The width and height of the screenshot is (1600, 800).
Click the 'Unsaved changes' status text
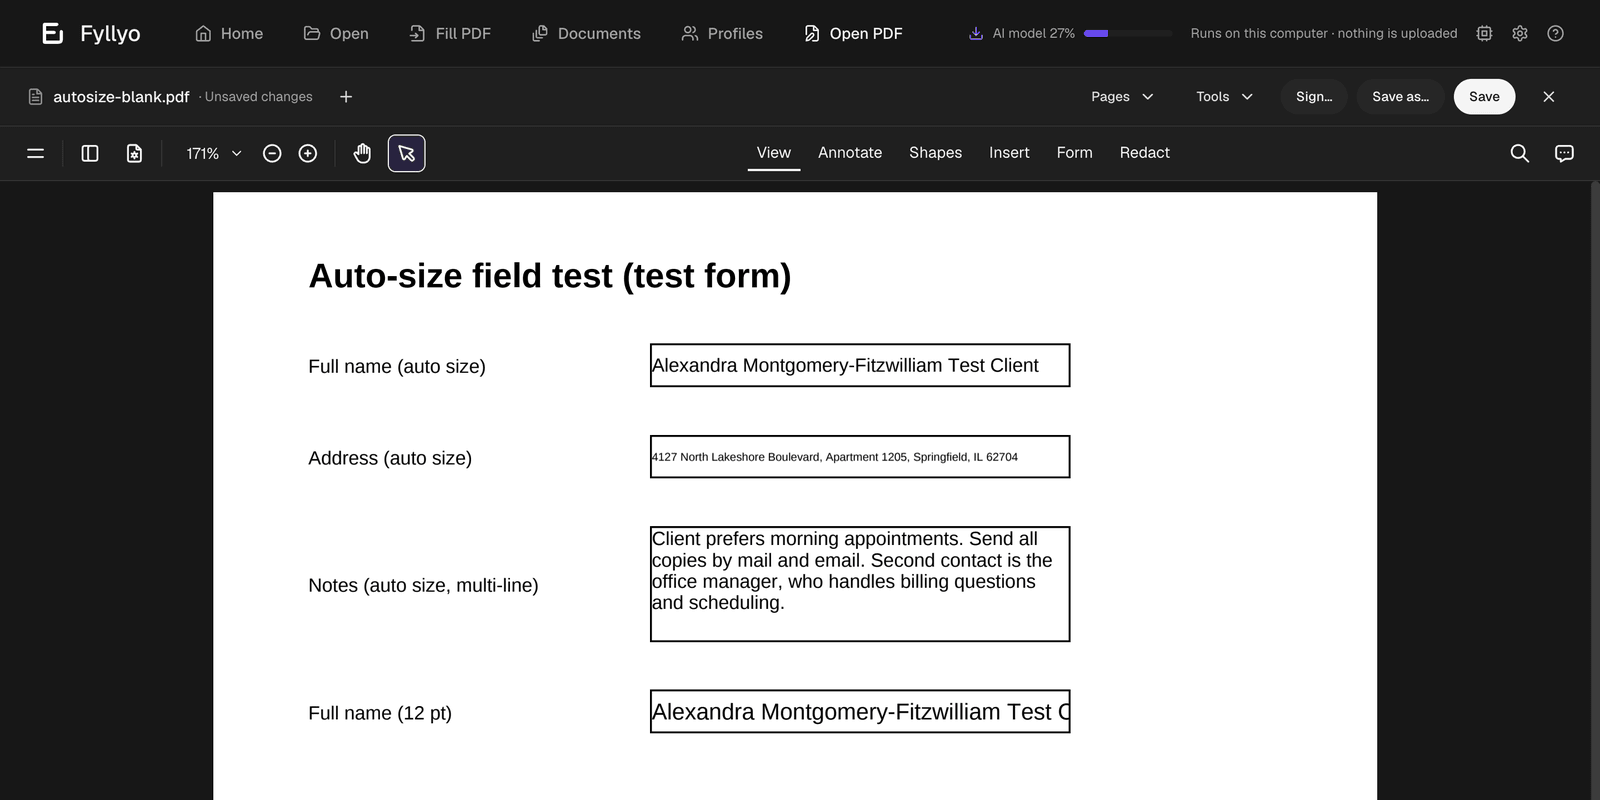[x=258, y=97]
